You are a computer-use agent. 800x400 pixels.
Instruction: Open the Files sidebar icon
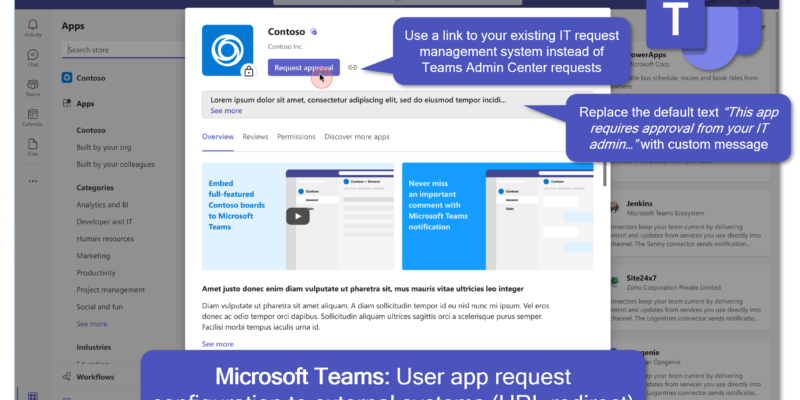(33, 147)
